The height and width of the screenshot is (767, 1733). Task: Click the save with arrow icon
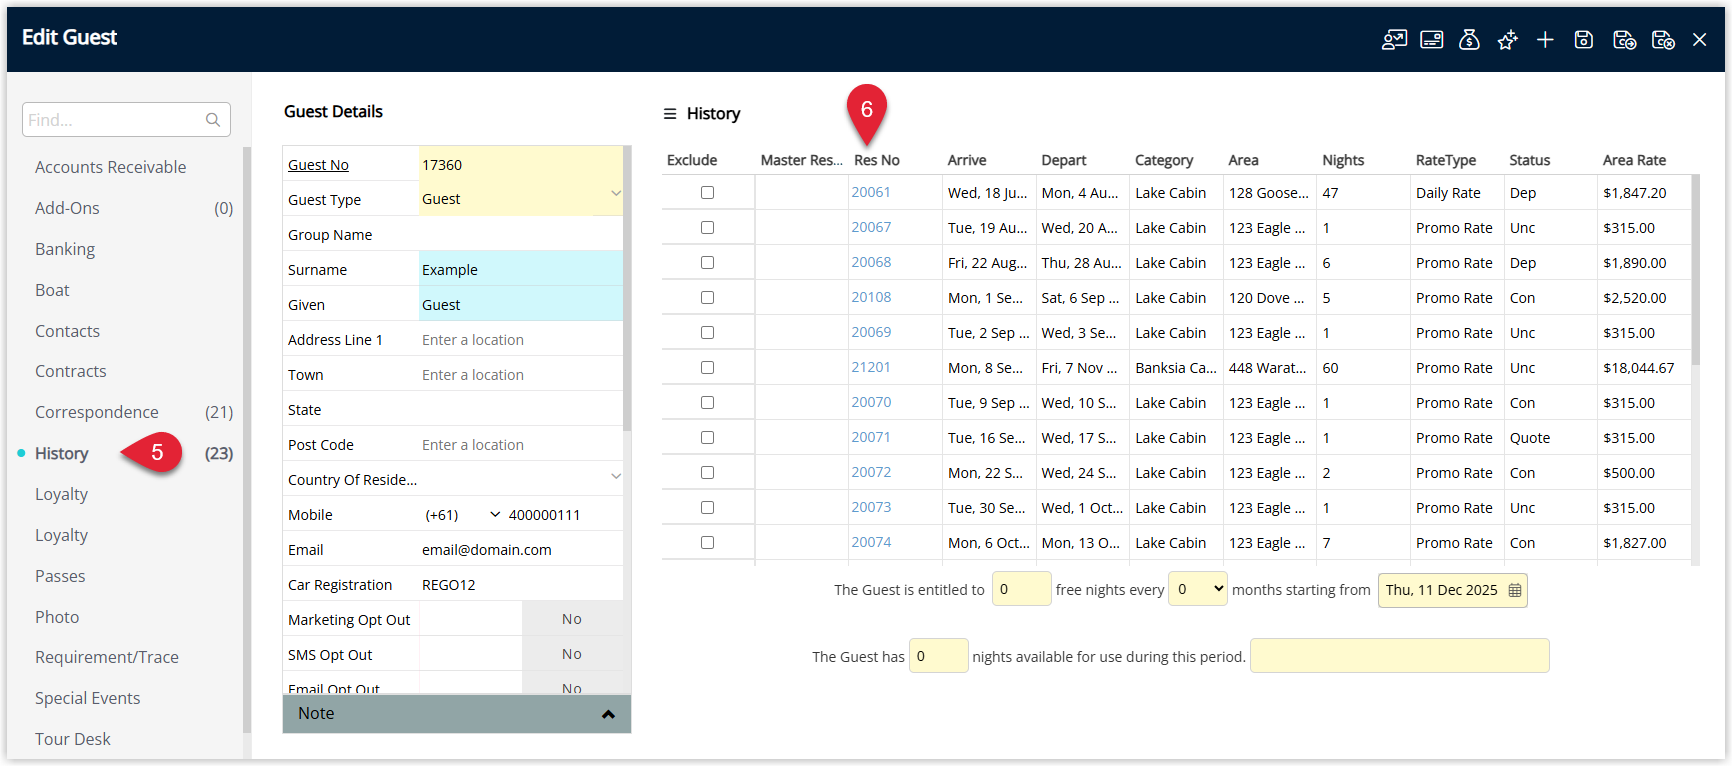point(1624,40)
